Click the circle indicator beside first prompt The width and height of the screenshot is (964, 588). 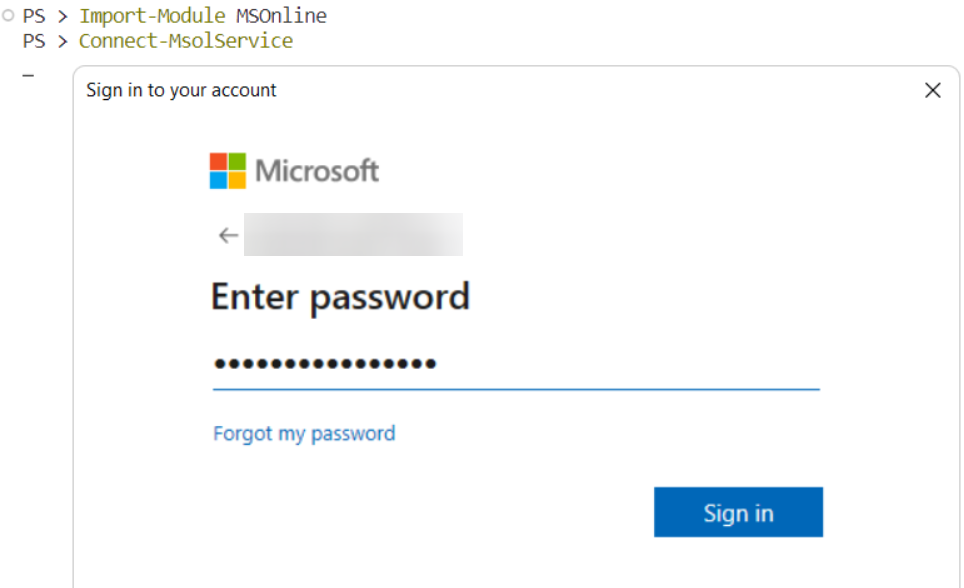pos(8,15)
